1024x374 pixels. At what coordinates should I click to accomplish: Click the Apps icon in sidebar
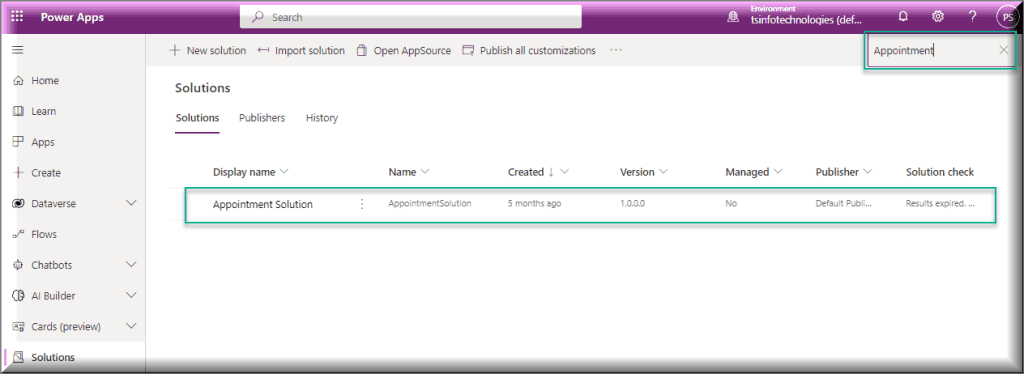(18, 142)
